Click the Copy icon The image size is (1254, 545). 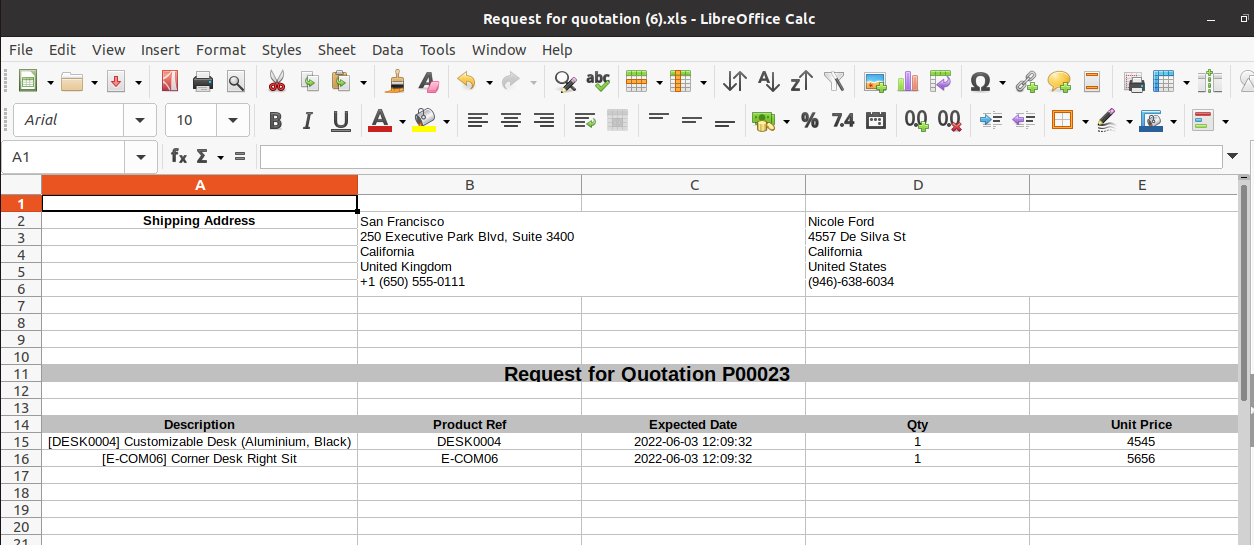tap(310, 82)
